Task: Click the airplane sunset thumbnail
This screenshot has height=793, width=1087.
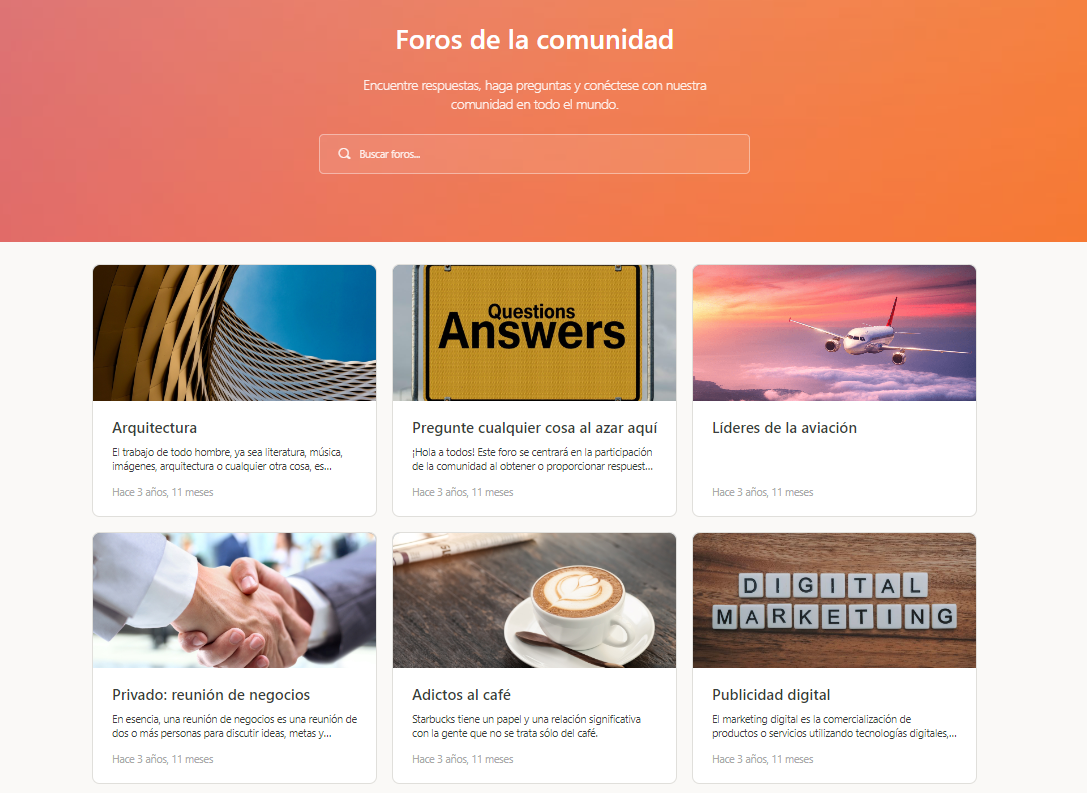Action: click(834, 333)
